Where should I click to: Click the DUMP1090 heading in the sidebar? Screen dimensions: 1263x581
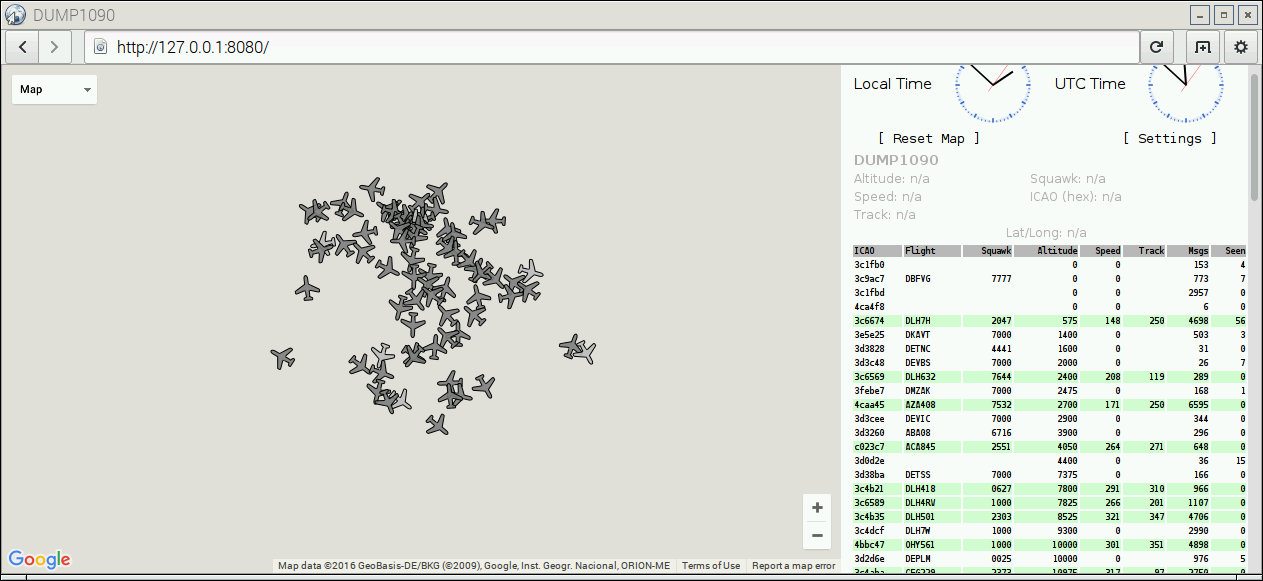[896, 160]
